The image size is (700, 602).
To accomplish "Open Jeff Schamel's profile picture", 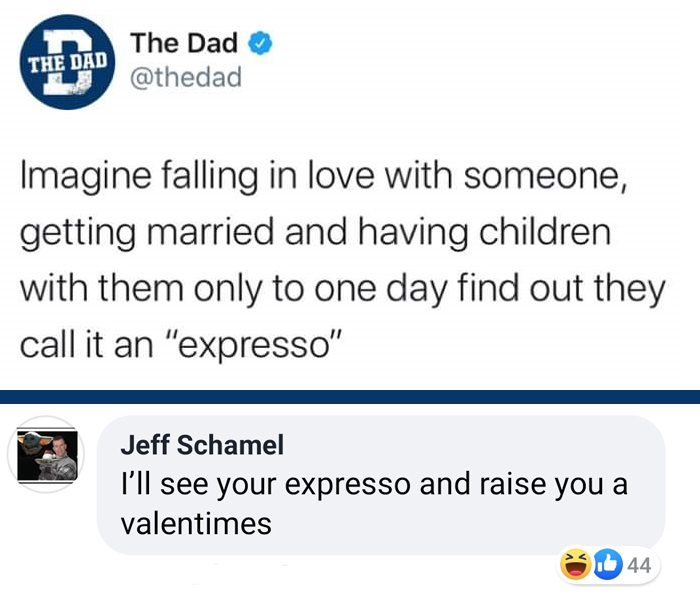I will [46, 454].
